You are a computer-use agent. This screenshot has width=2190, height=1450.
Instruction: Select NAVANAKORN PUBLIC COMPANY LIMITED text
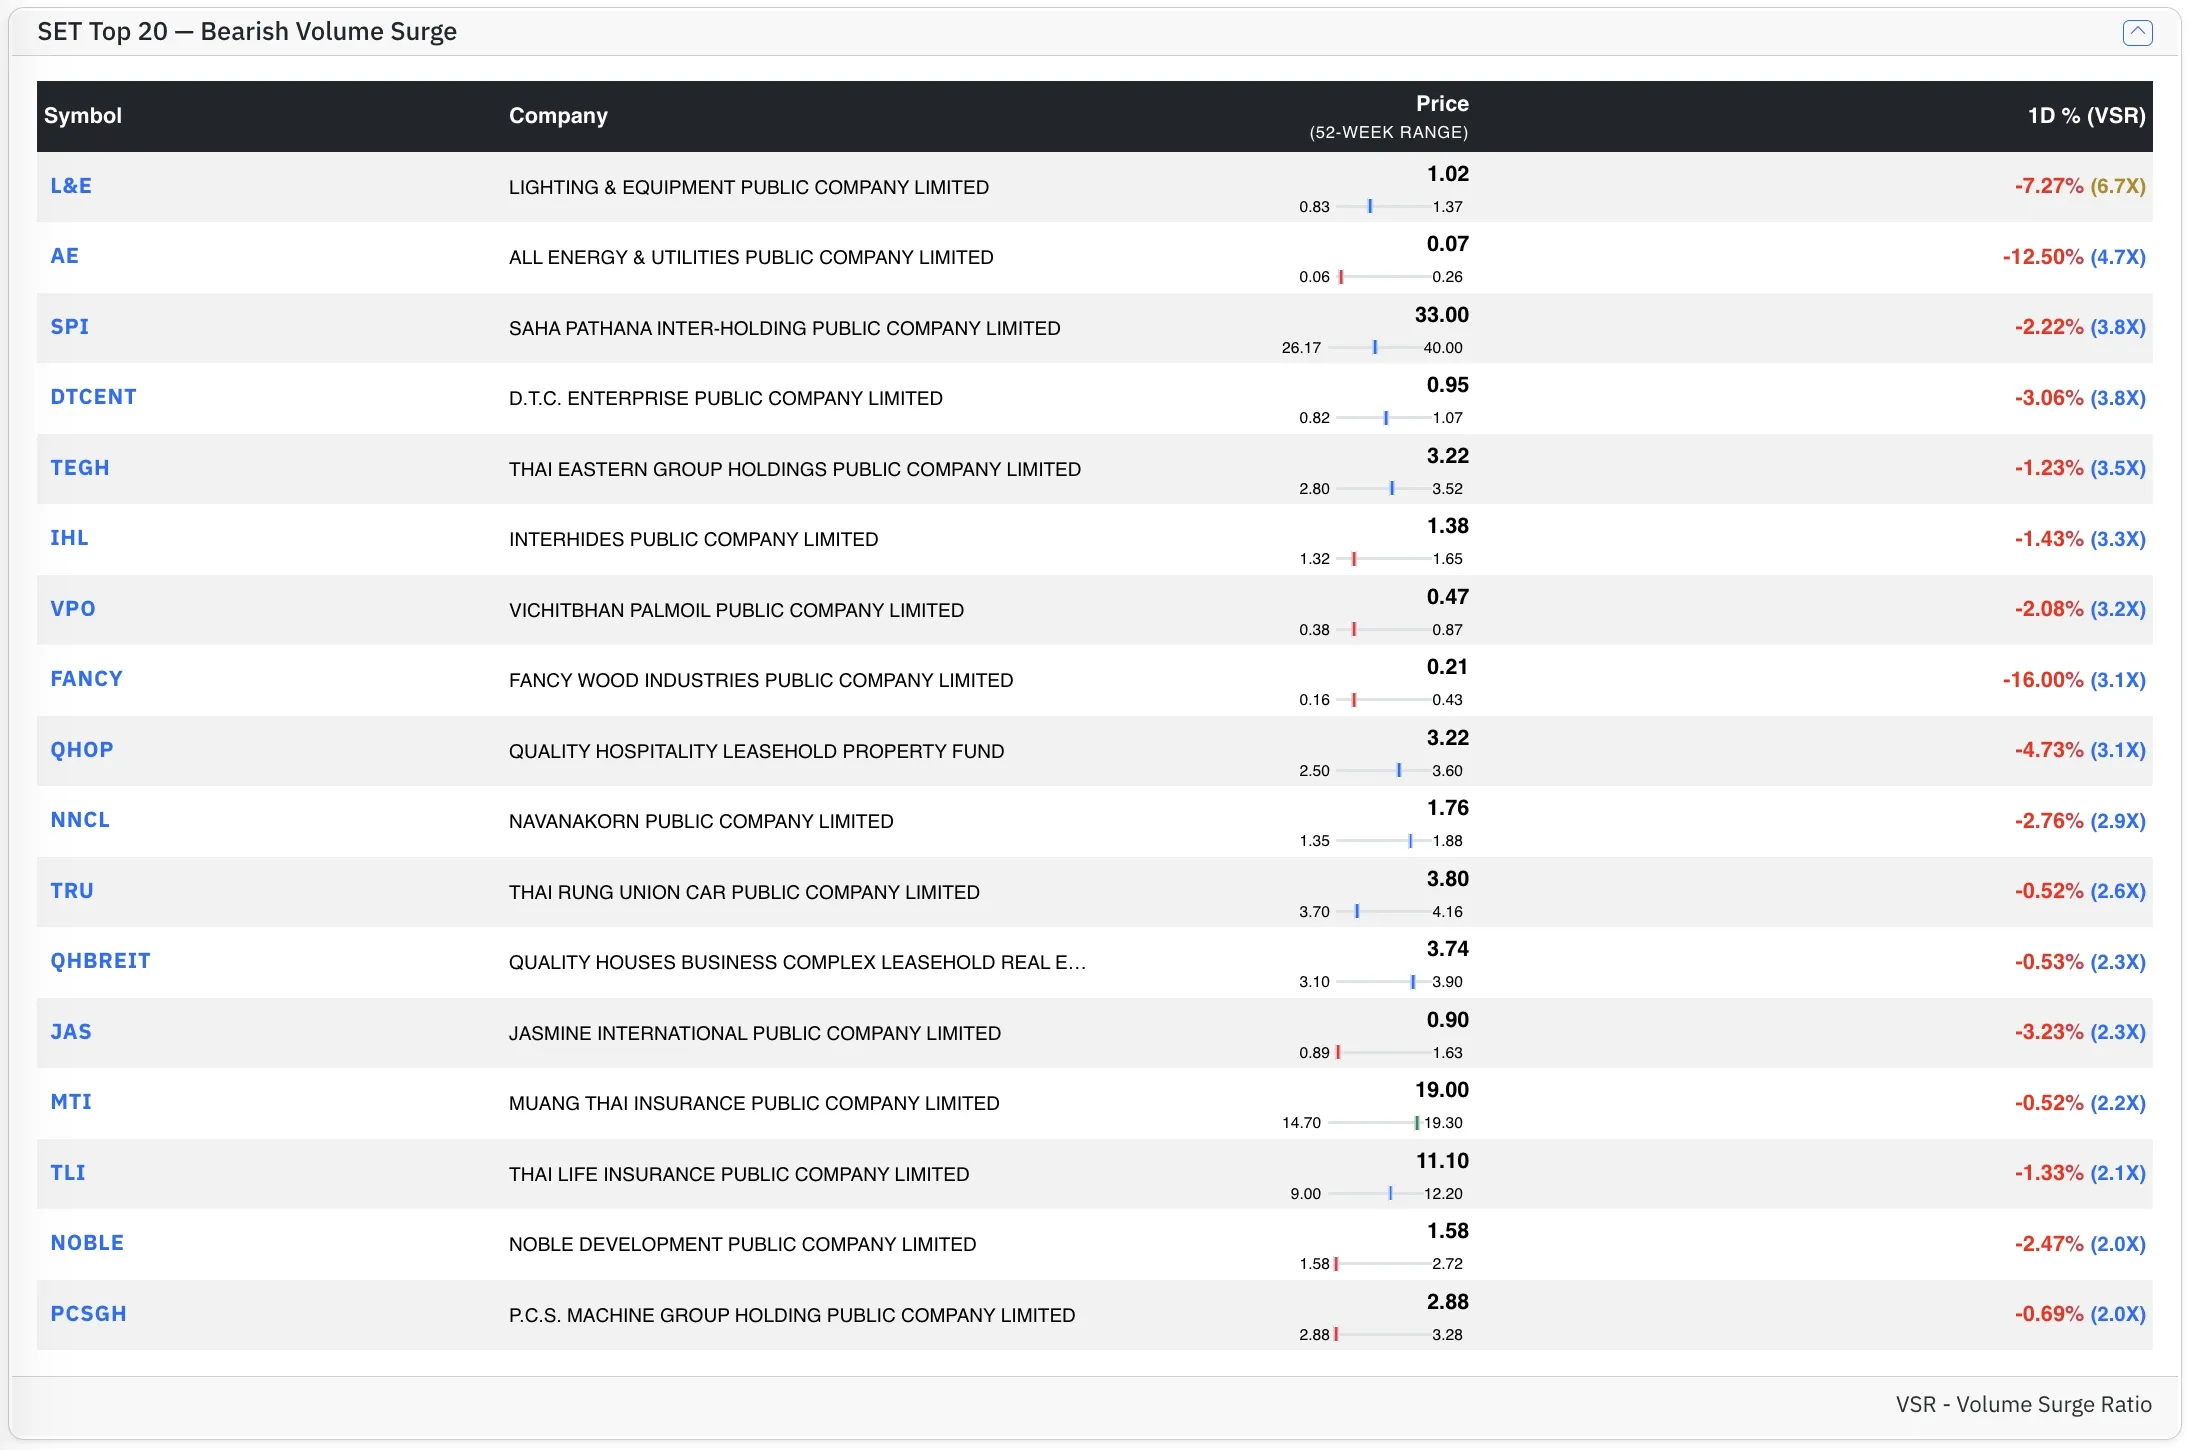701,821
